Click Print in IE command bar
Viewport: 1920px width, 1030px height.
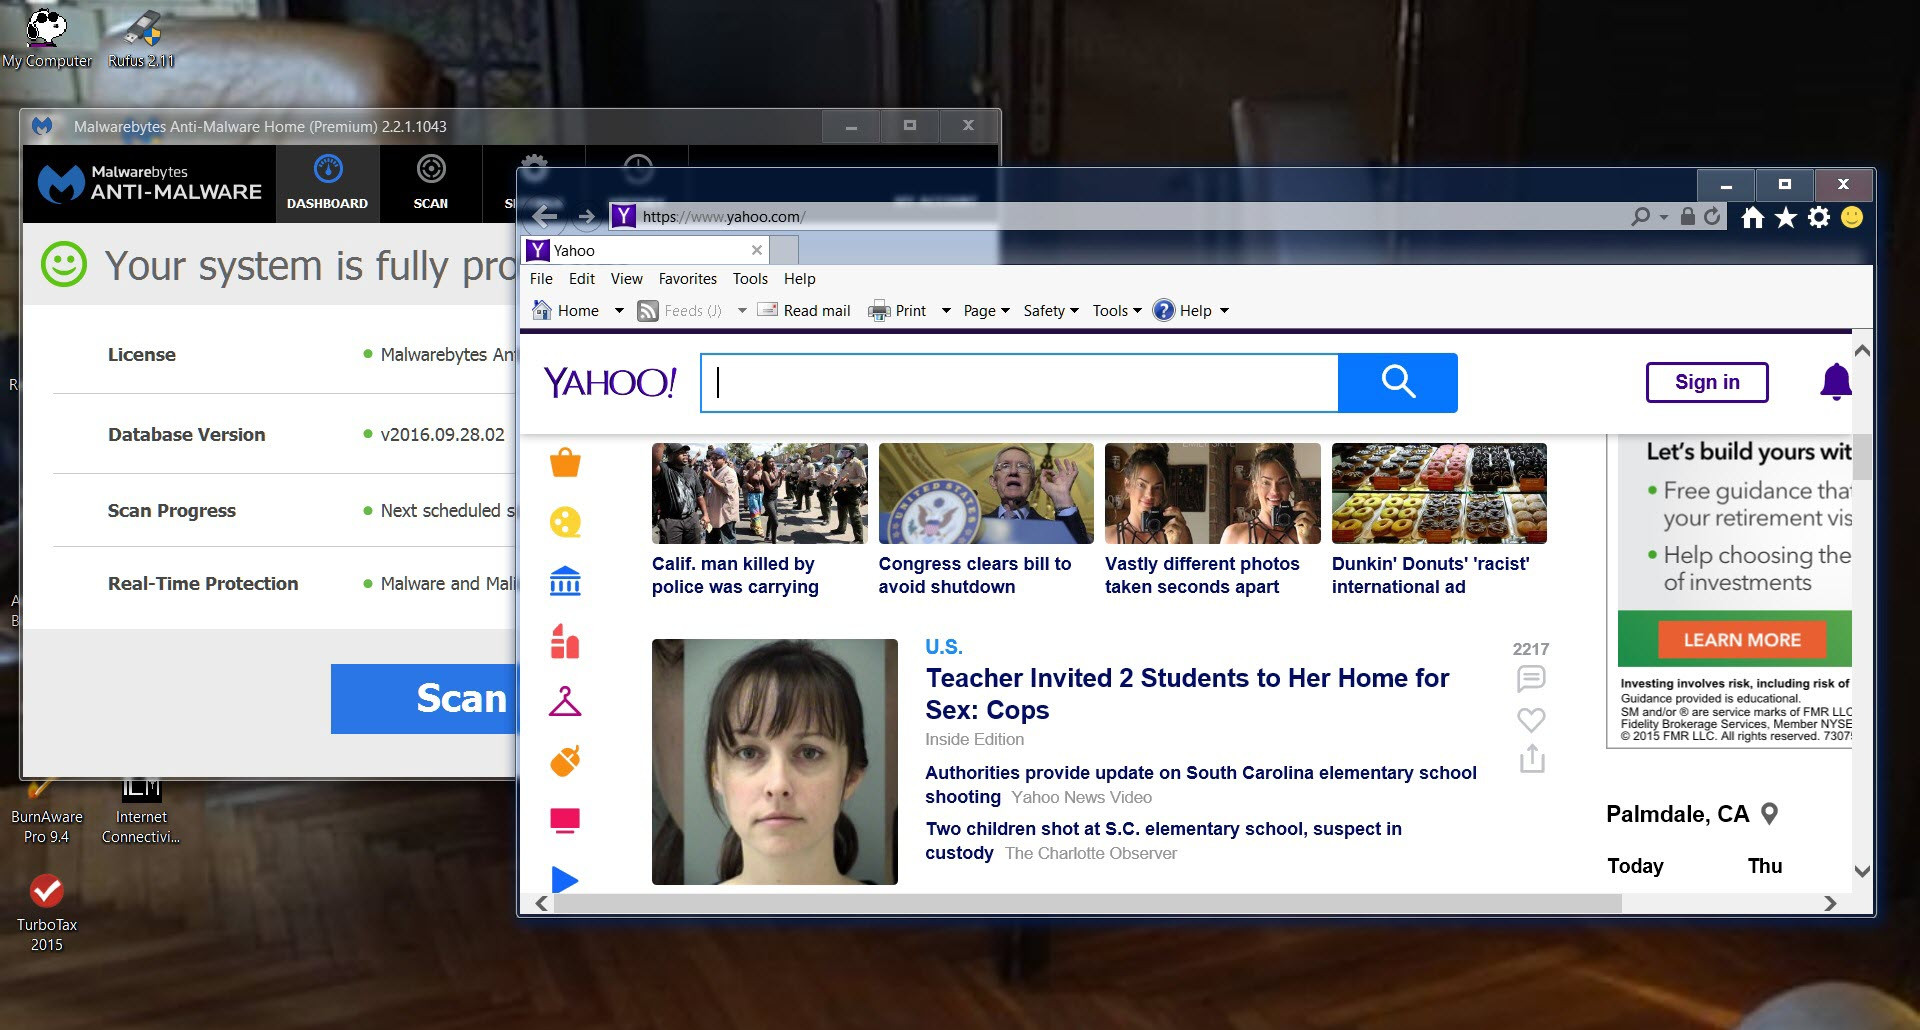897,311
